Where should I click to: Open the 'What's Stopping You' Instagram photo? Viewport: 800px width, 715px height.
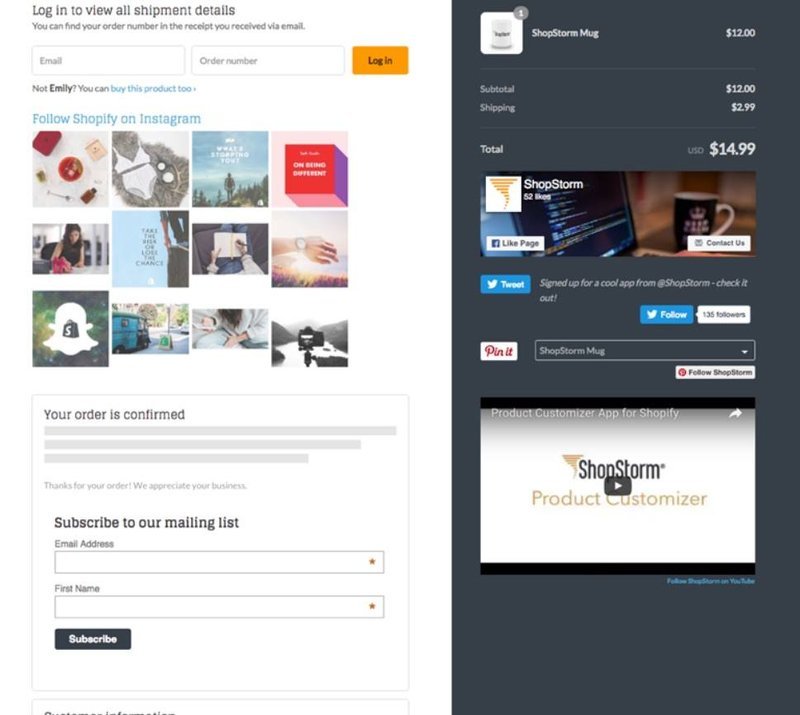tap(230, 169)
